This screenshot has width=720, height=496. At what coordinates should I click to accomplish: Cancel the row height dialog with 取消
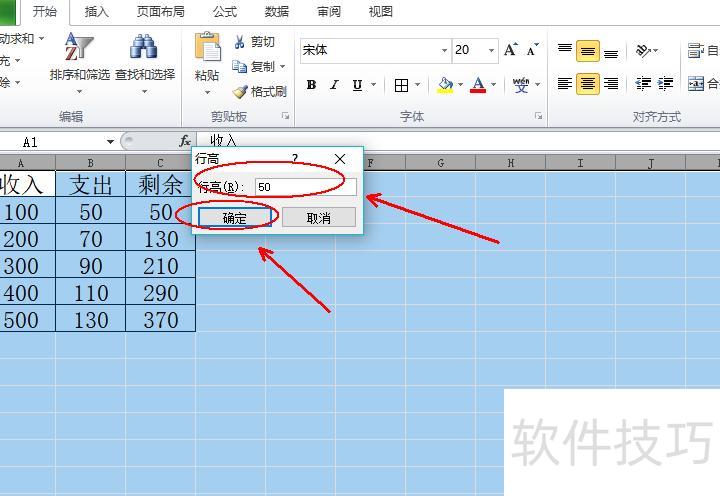pyautogui.click(x=319, y=218)
